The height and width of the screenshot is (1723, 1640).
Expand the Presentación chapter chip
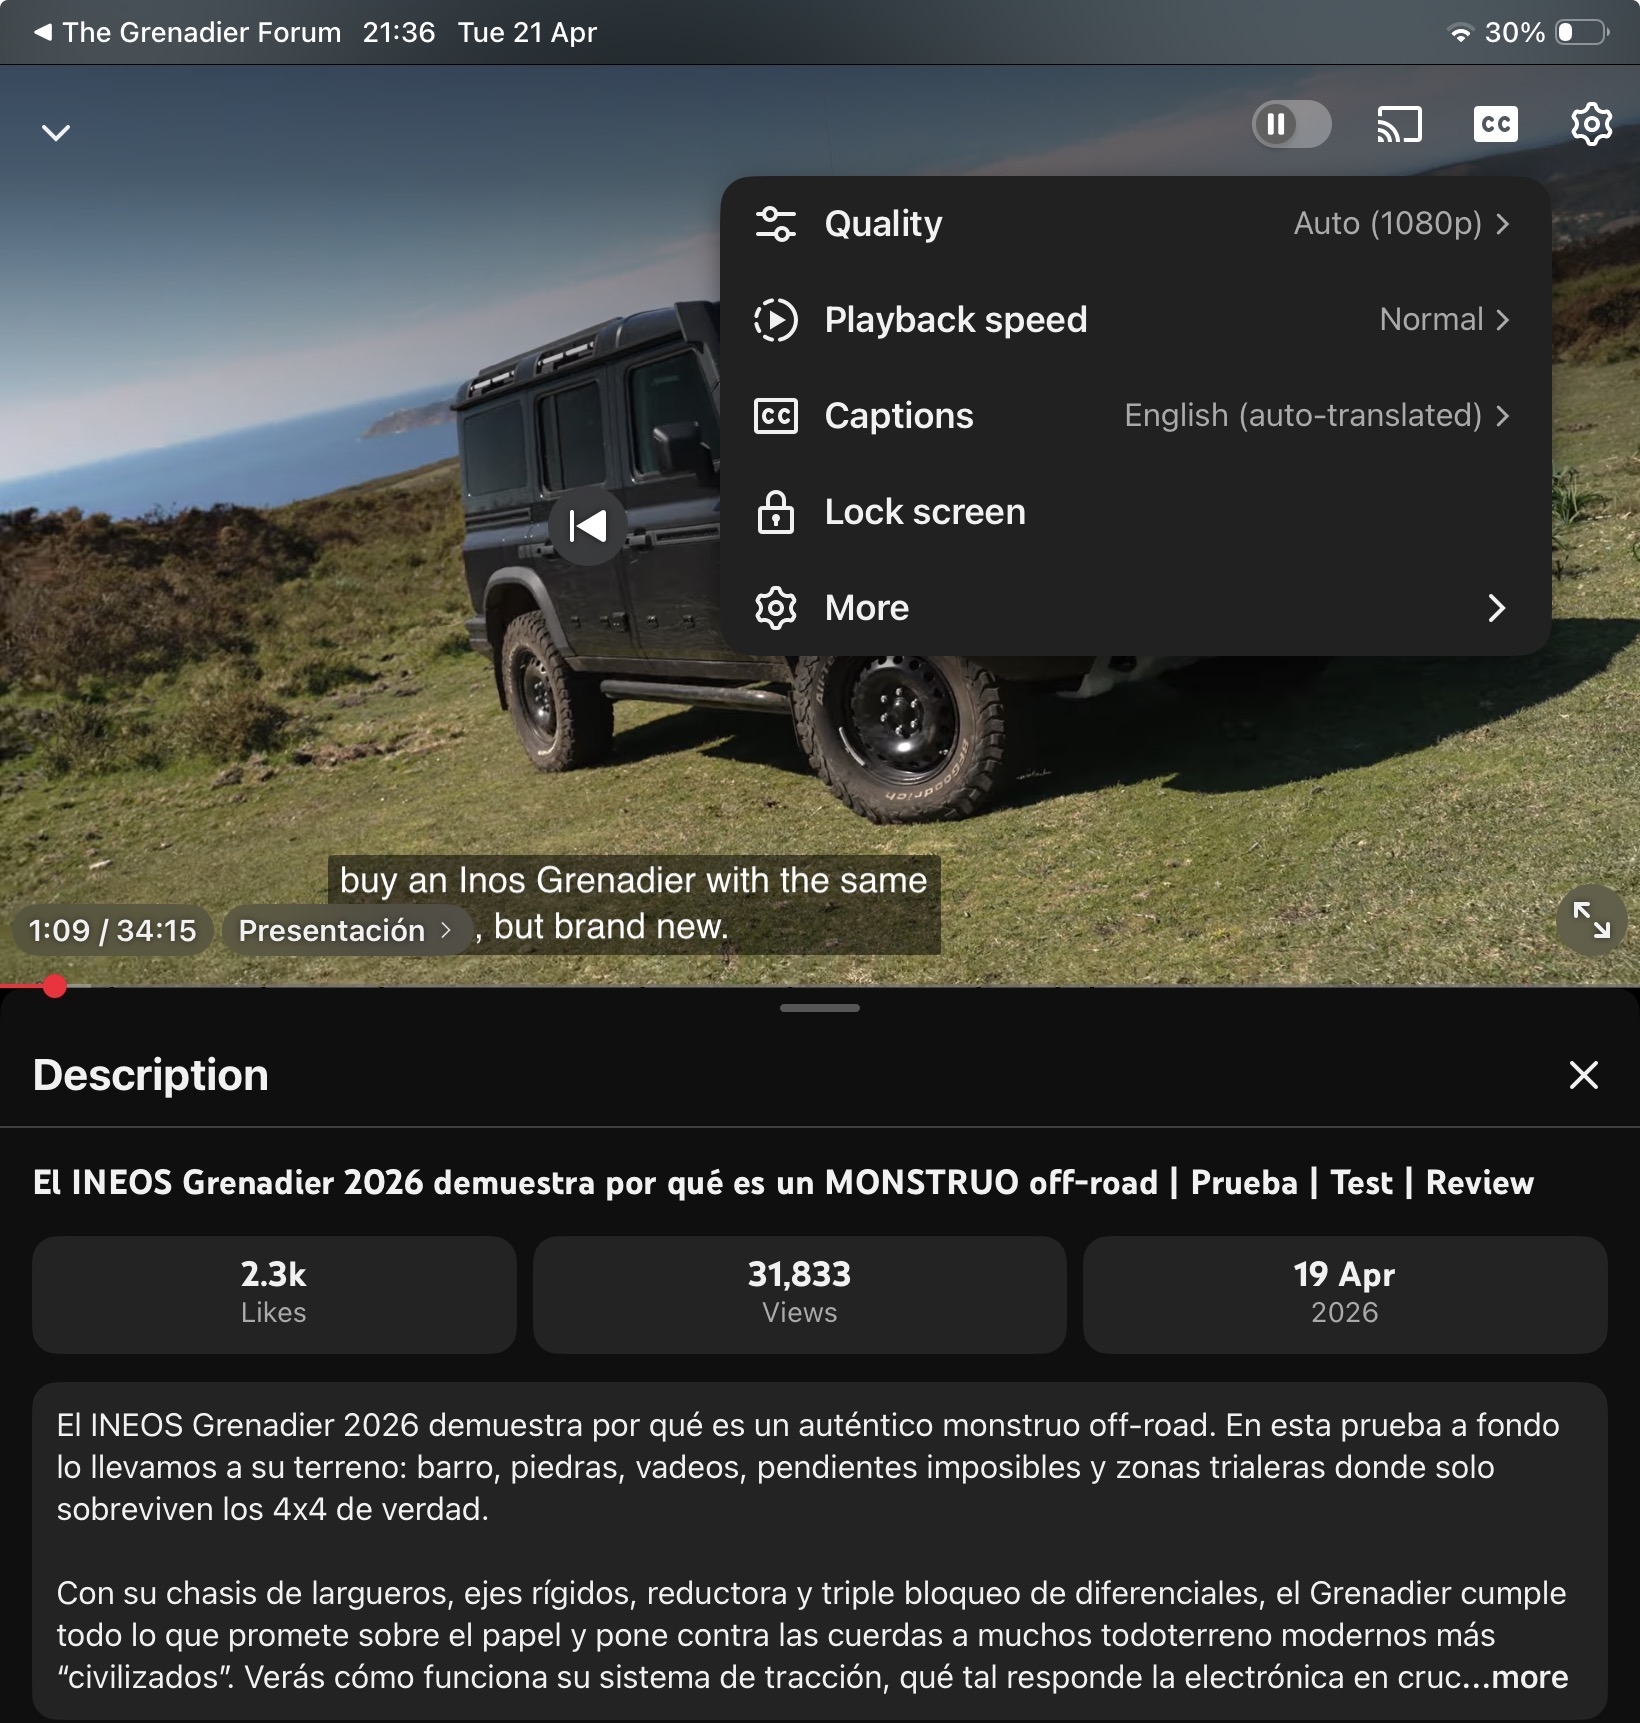345,930
